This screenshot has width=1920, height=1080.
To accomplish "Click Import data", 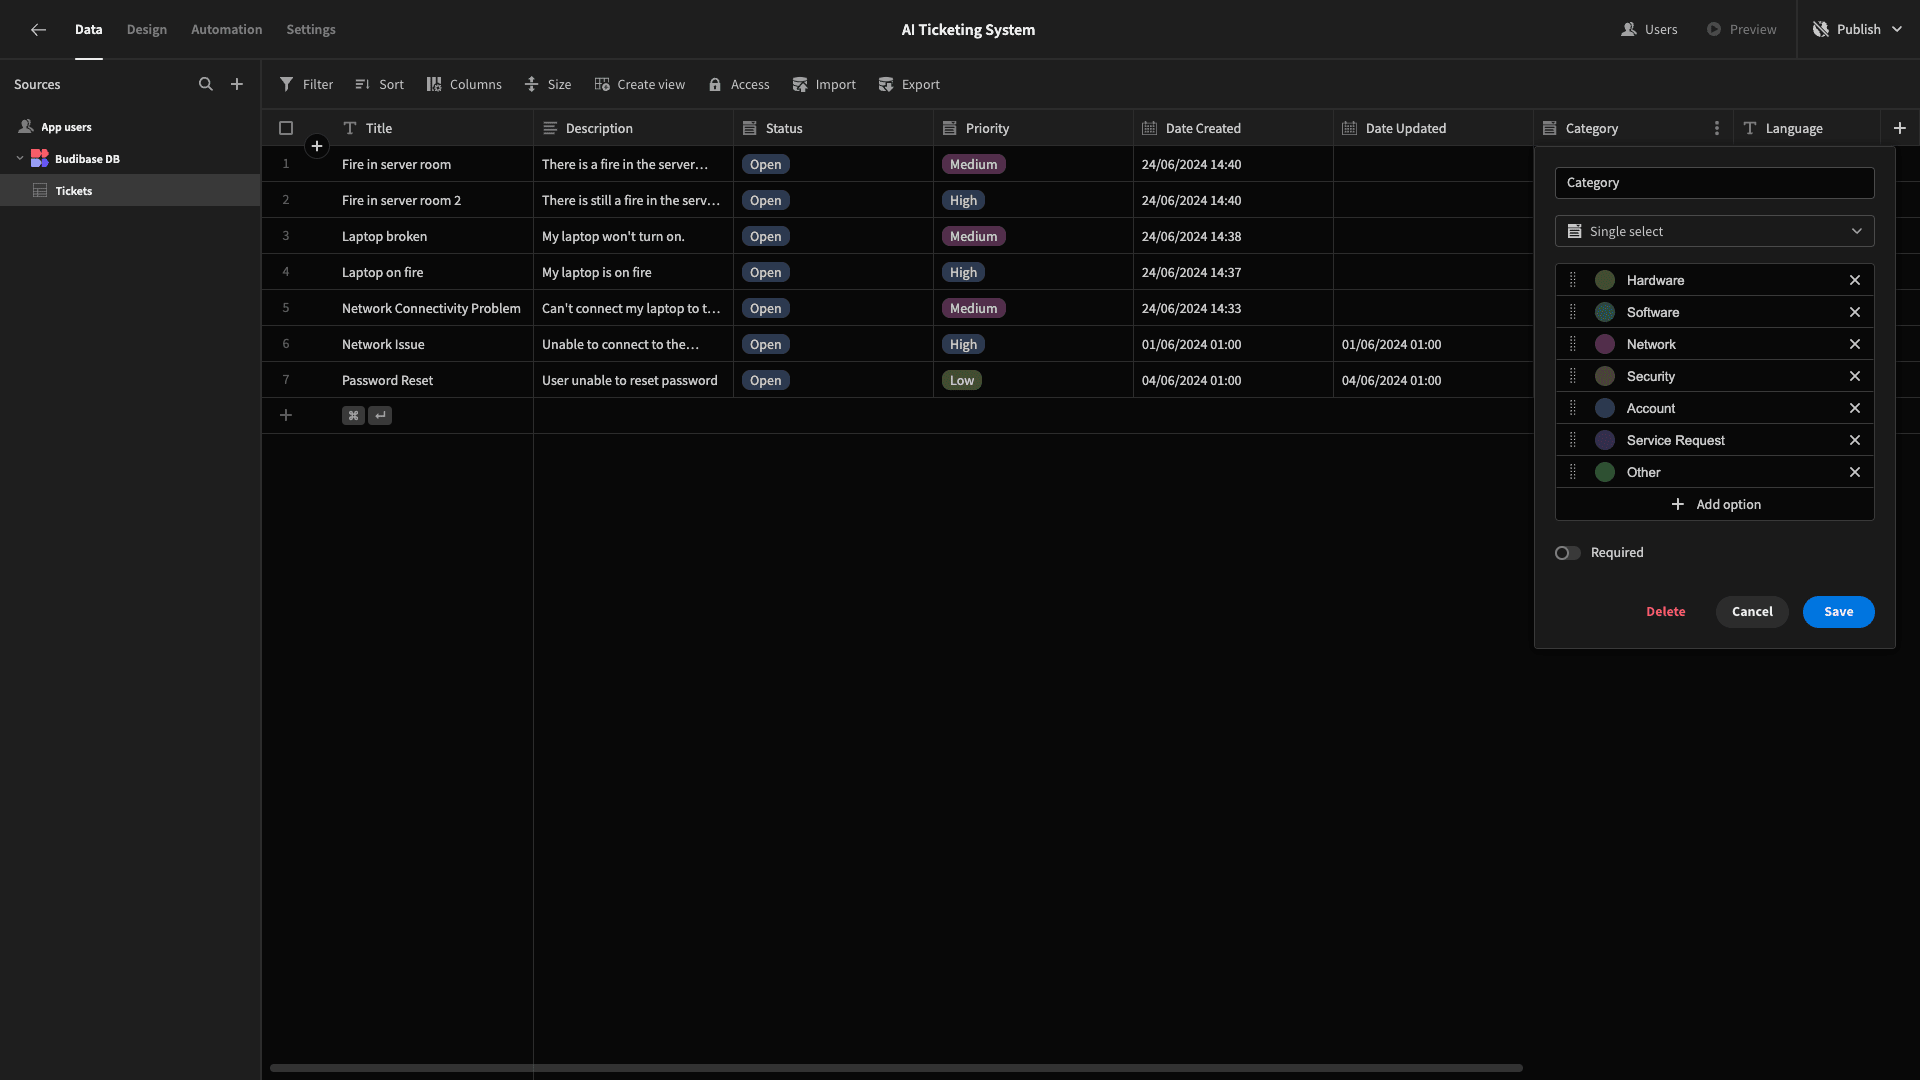I will [x=824, y=85].
